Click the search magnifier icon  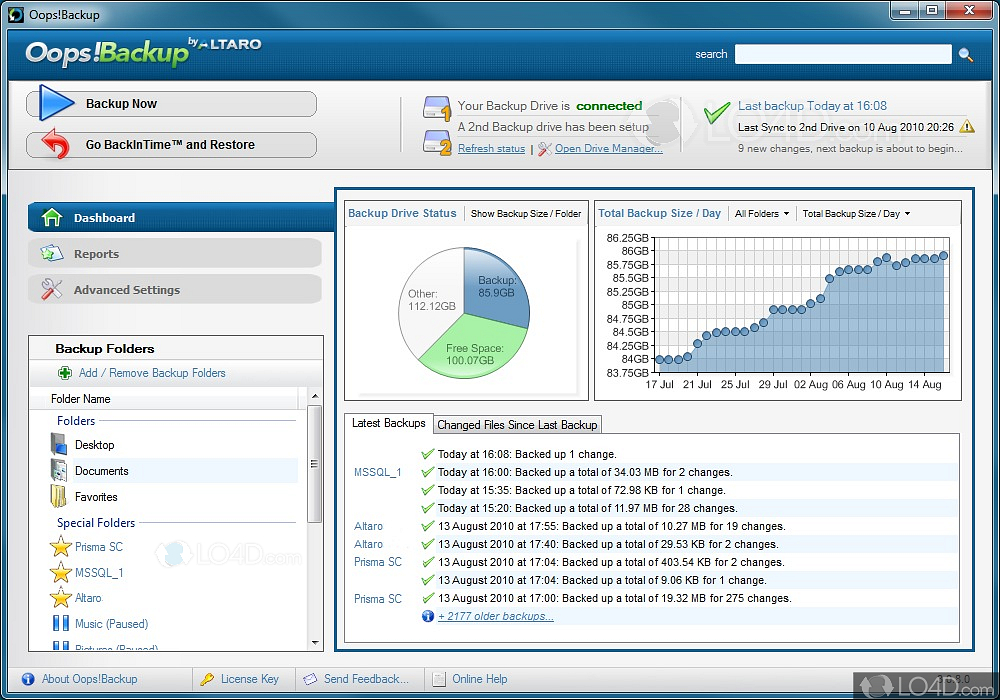click(965, 55)
